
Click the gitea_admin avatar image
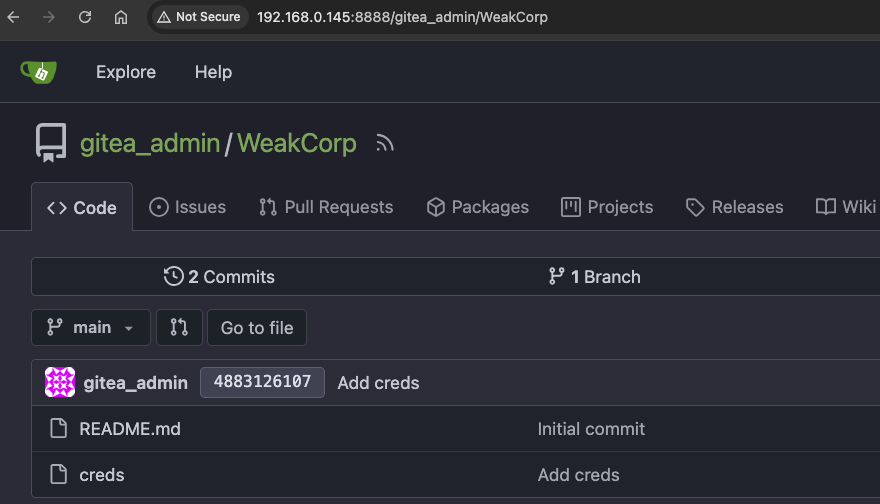coord(60,383)
